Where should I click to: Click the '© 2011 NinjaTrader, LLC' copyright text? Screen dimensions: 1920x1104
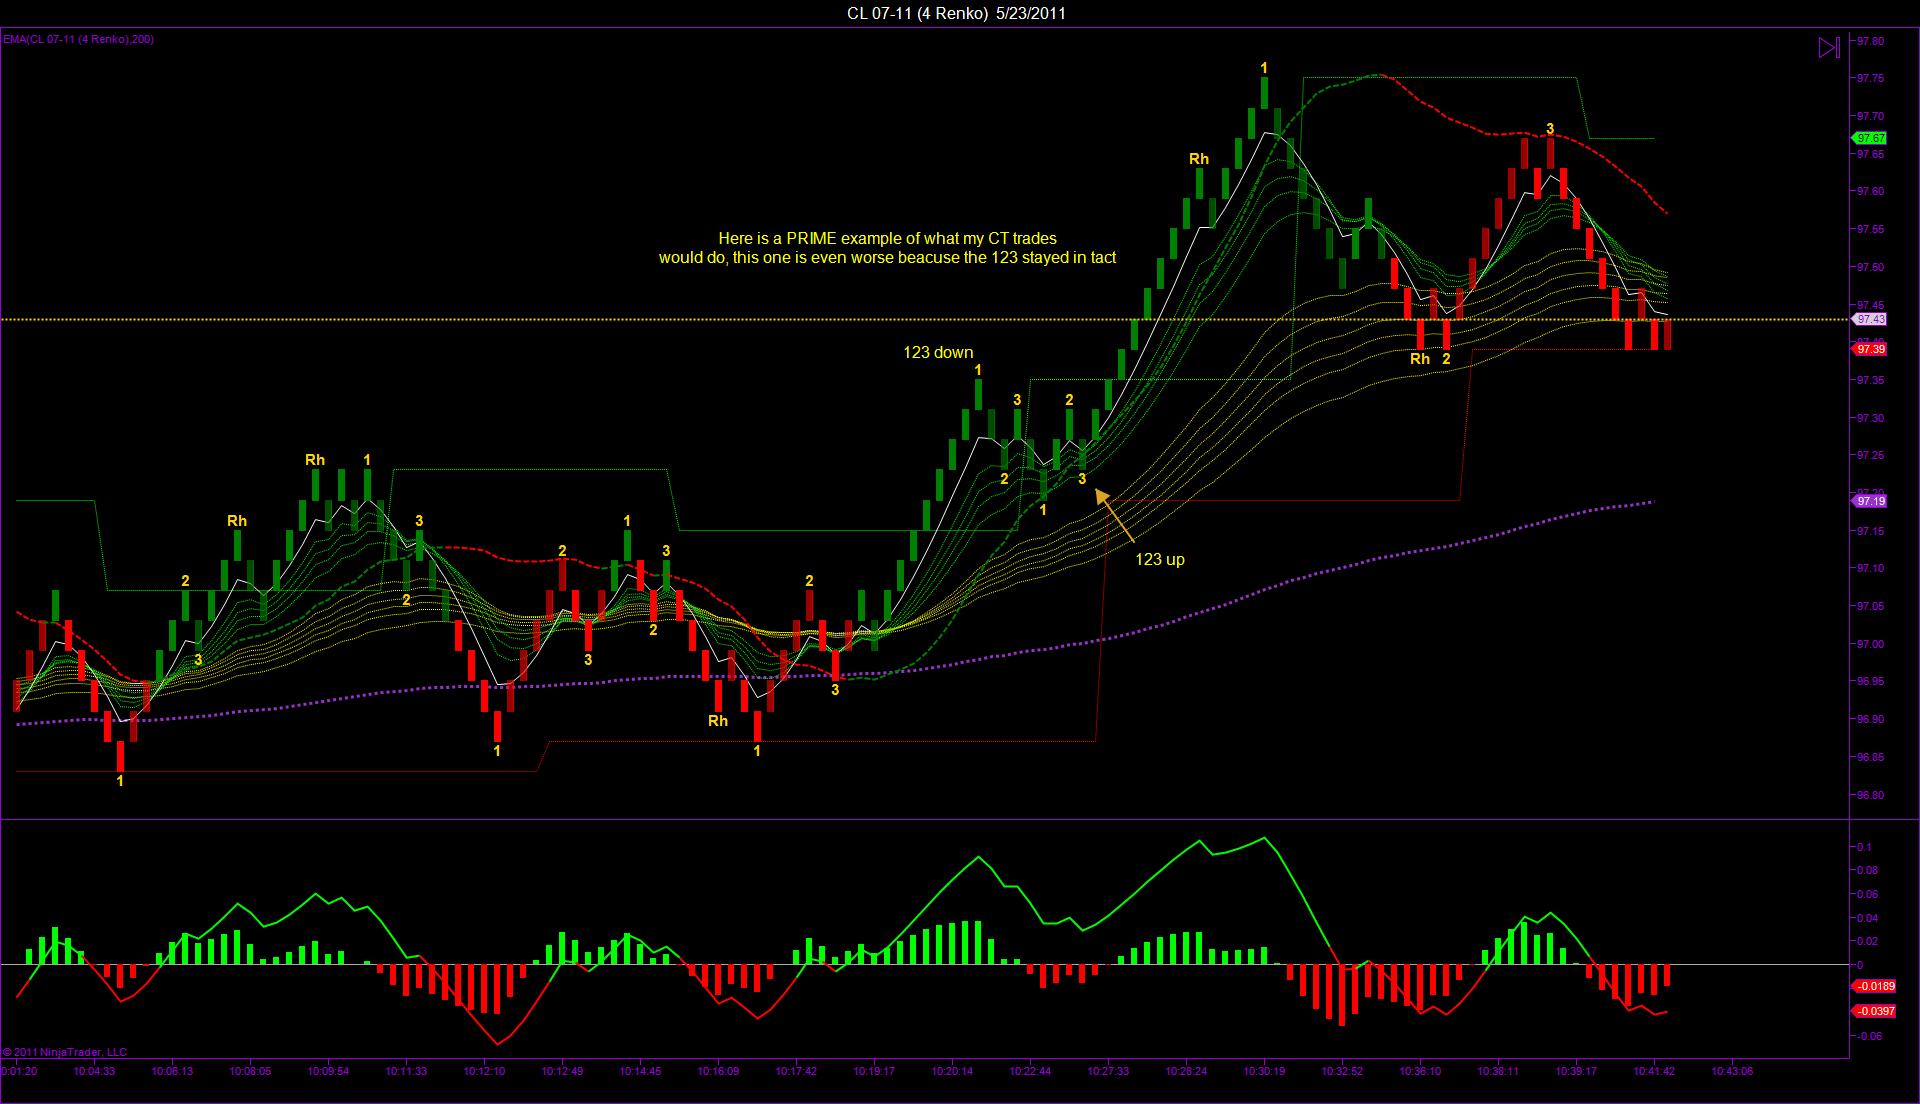(x=65, y=1052)
